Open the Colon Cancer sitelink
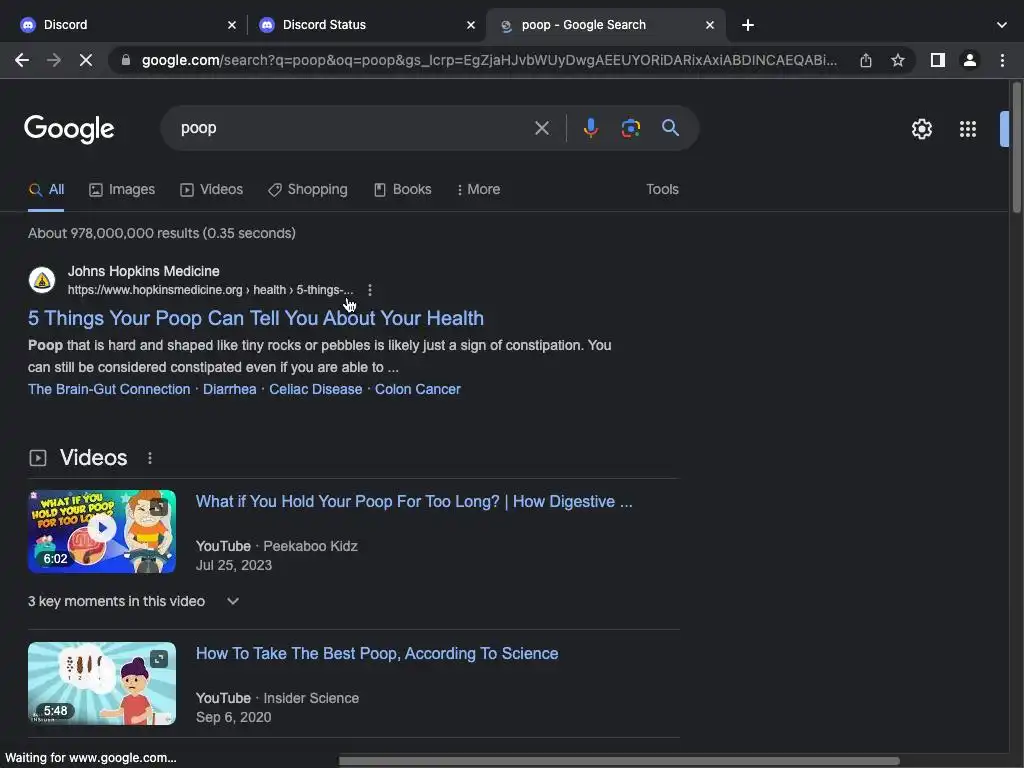Viewport: 1024px width, 768px height. tap(418, 389)
